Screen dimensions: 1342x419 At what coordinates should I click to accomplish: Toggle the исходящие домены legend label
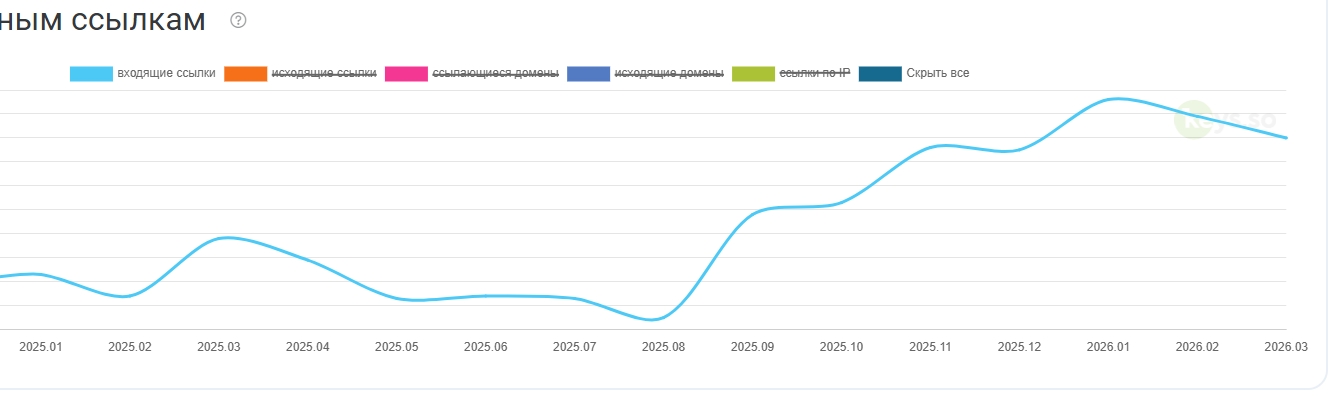[668, 73]
